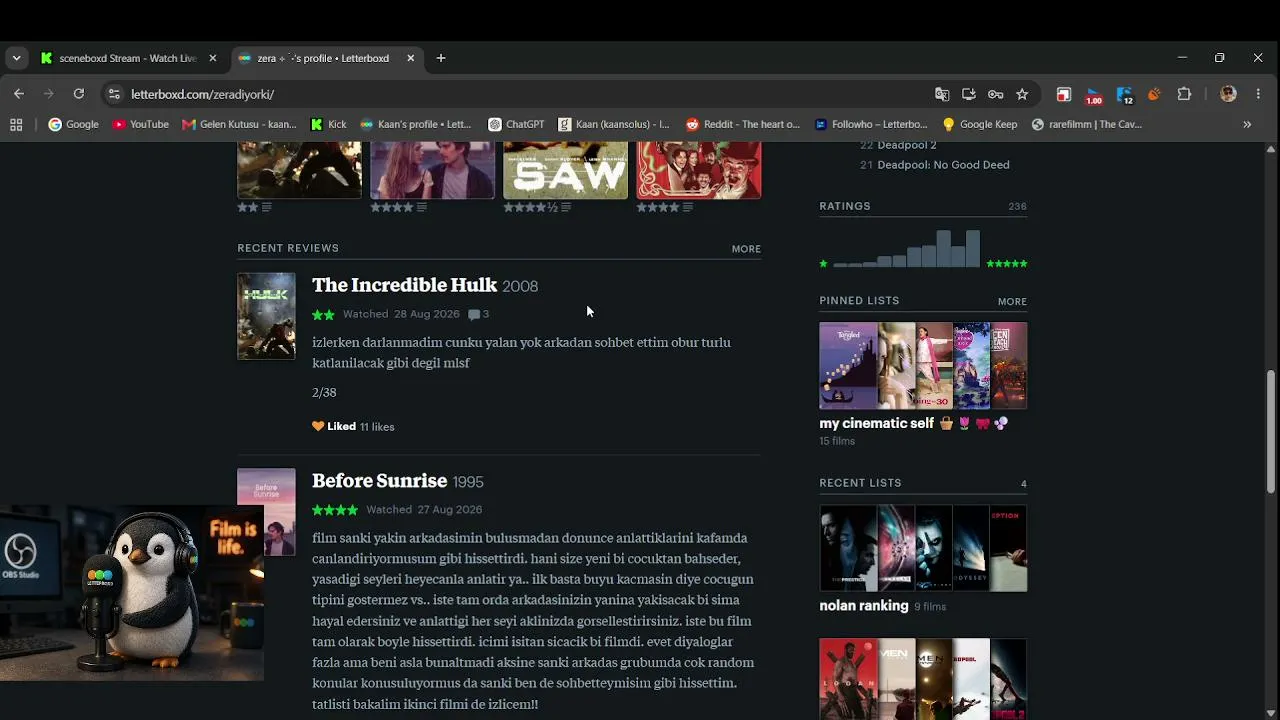Click the RATINGS section heading
1280x720 pixels.
pos(845,206)
